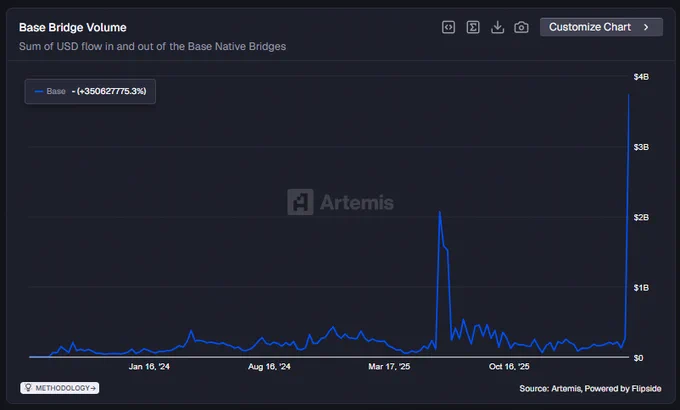Click the Mar 17, '25 date label
Viewport: 680px width, 410px height.
pos(389,367)
